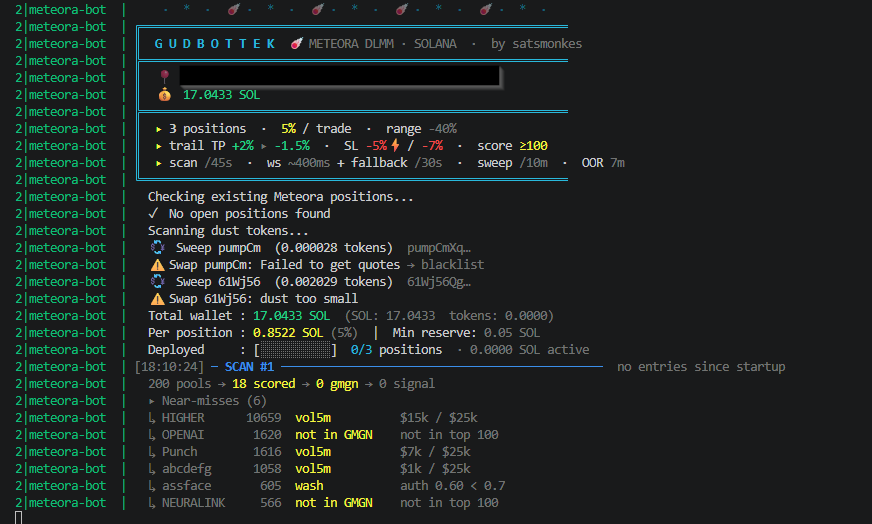Click the abcdefg near-miss row name
The height and width of the screenshot is (524, 872).
[187, 469]
